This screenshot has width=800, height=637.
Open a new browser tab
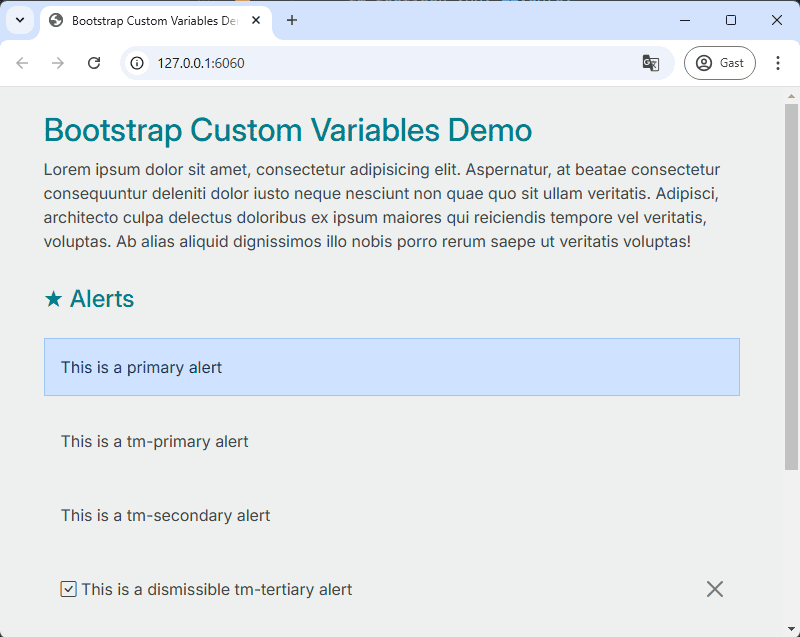click(292, 20)
